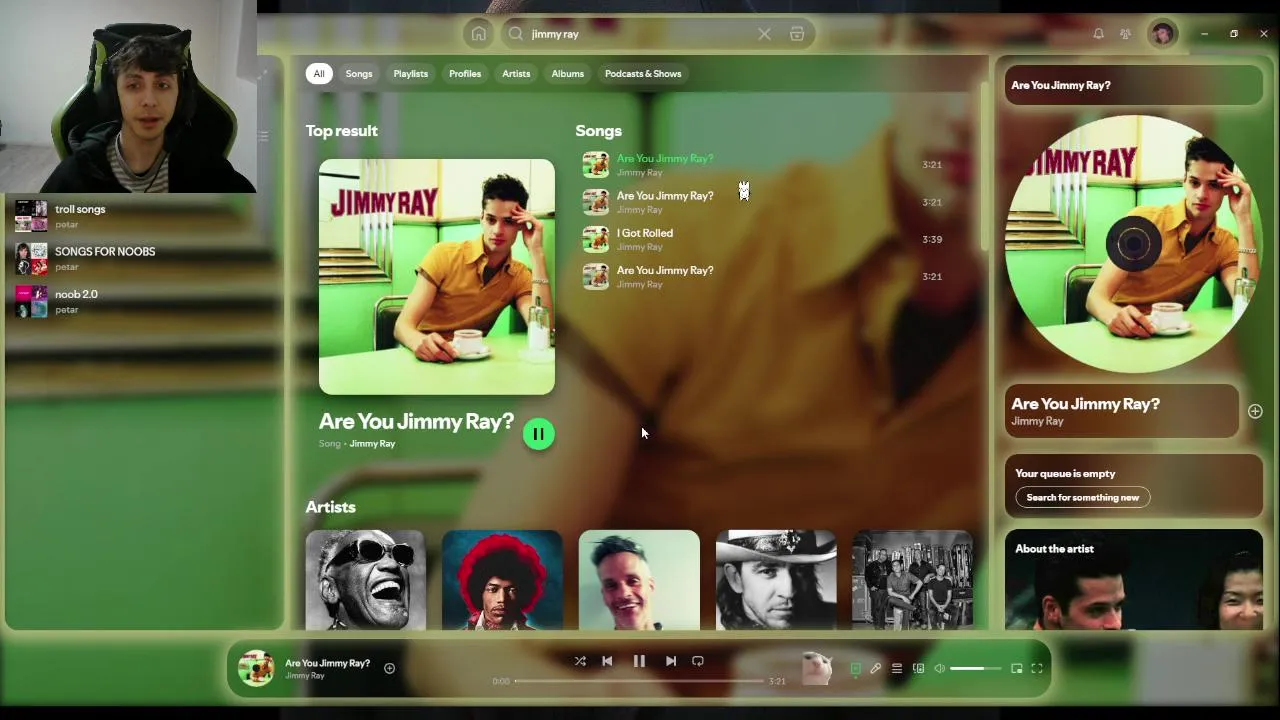Switch to the Songs filter
The width and height of the screenshot is (1280, 720).
[359, 73]
